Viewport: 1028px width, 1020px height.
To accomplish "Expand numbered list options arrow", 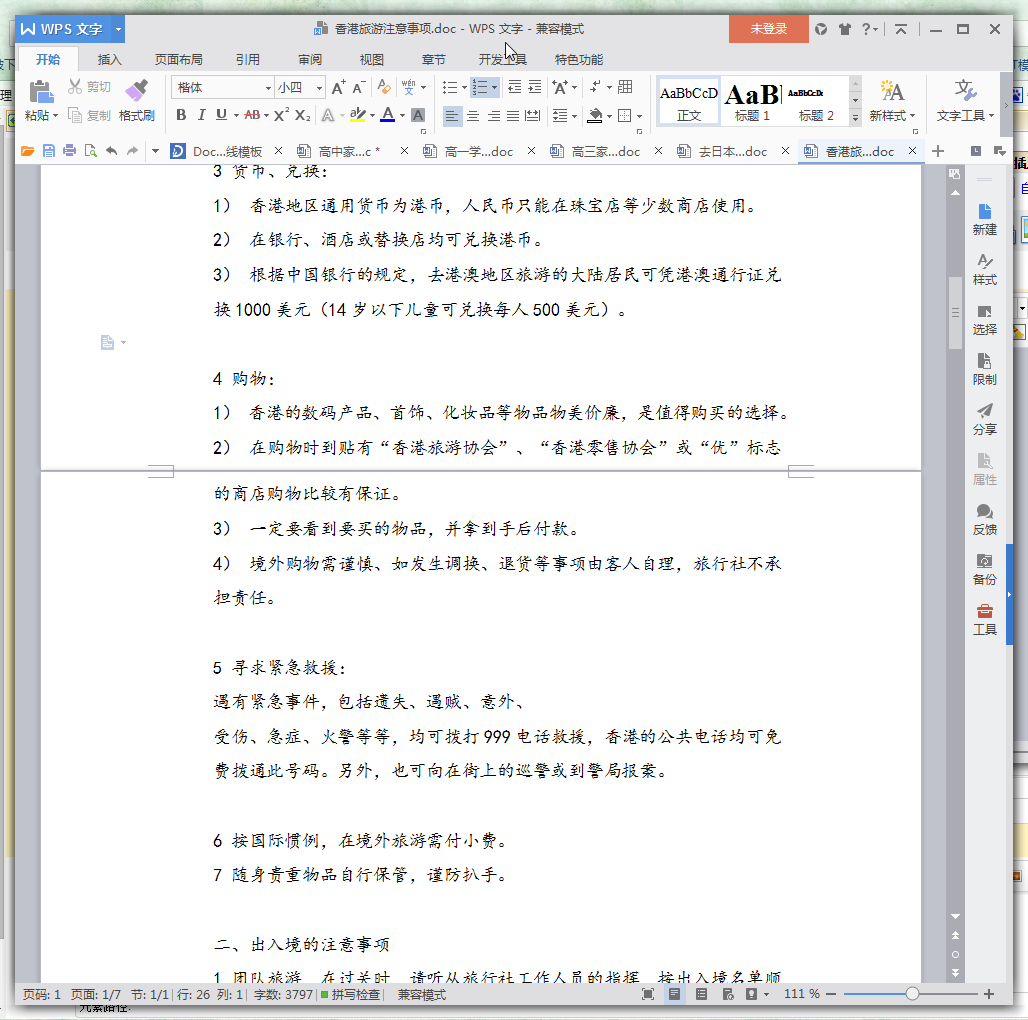I will [x=494, y=88].
